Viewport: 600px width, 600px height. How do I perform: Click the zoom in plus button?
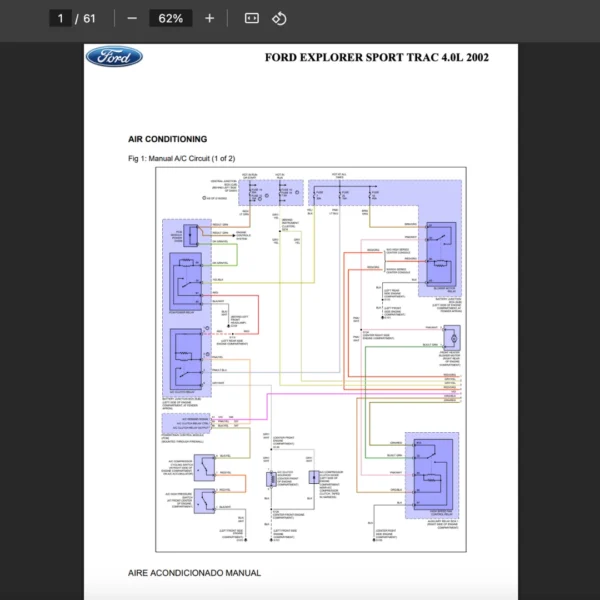click(209, 18)
